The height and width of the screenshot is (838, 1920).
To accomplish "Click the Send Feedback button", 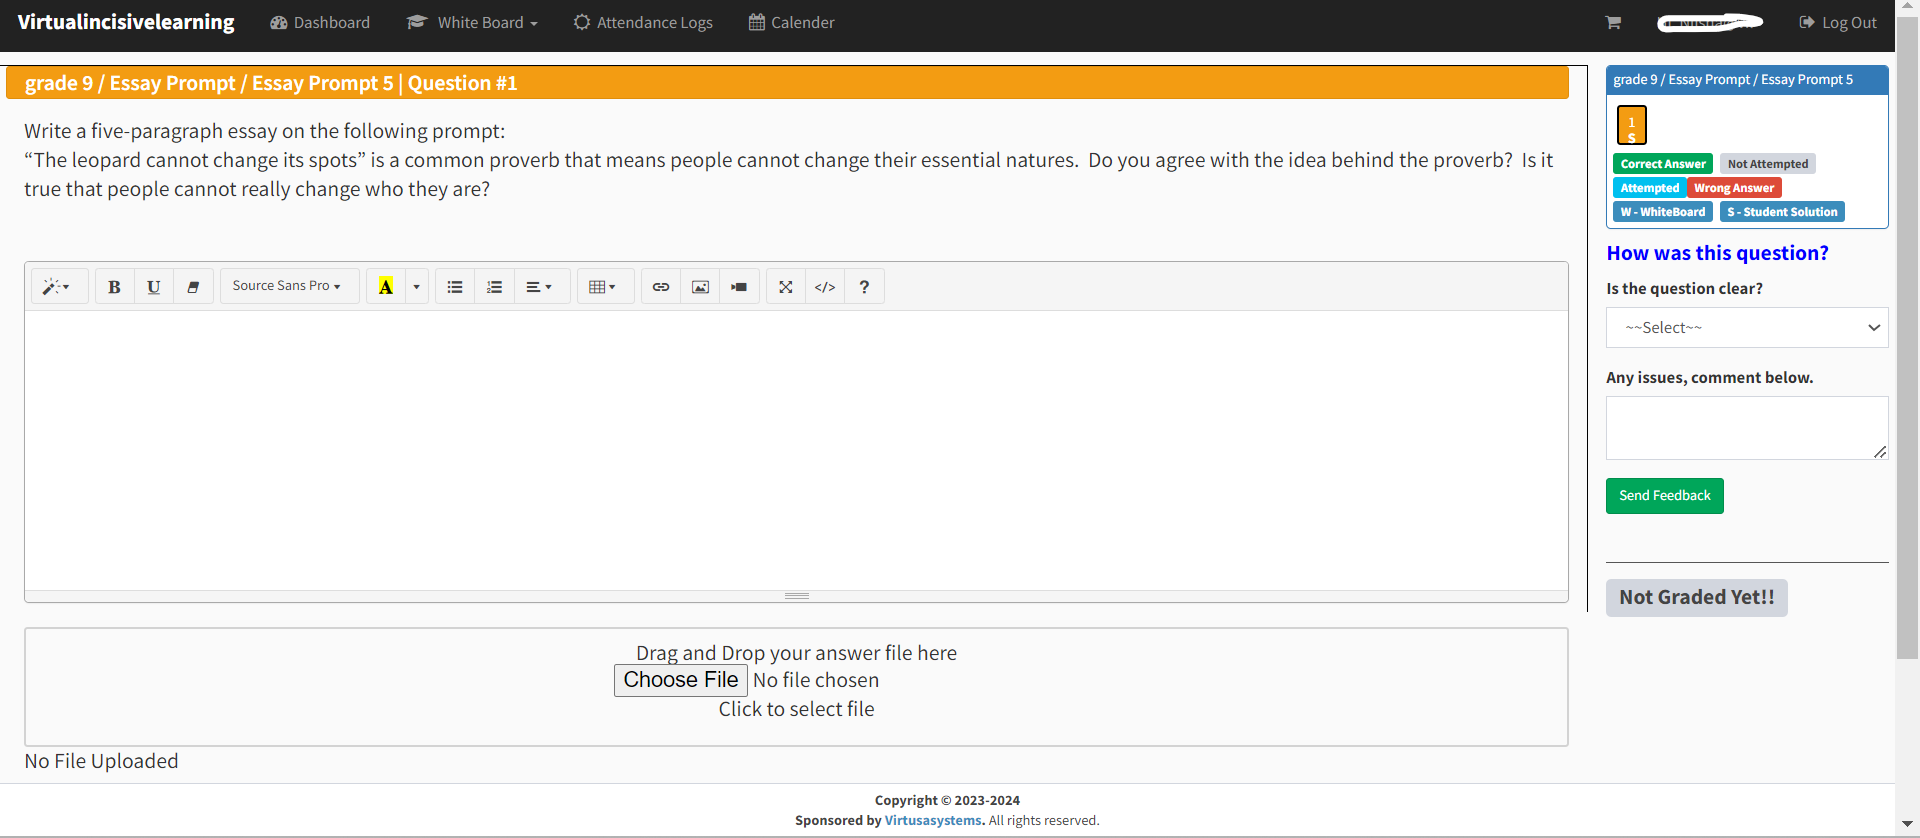I will [x=1664, y=496].
